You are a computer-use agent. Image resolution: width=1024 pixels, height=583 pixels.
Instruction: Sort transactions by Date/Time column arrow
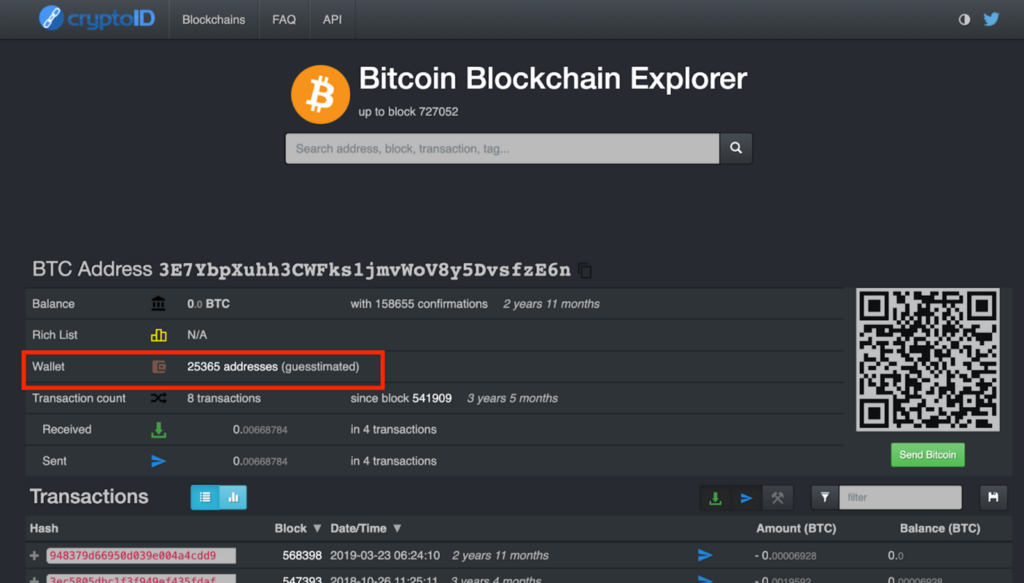(397, 528)
